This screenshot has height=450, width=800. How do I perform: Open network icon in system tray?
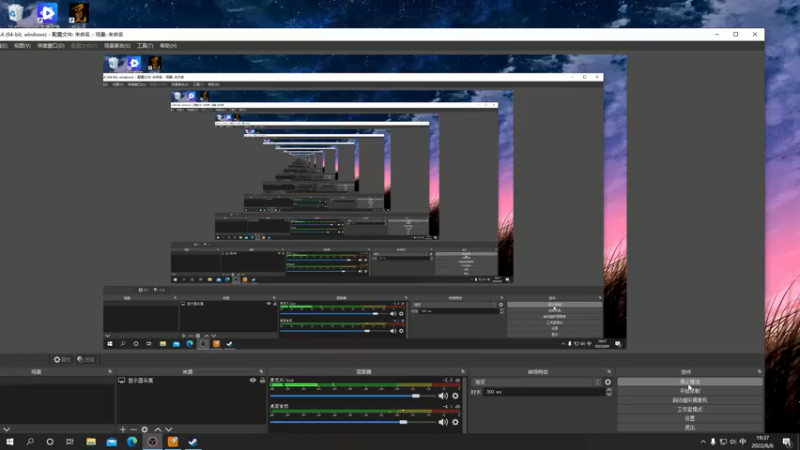point(723,442)
